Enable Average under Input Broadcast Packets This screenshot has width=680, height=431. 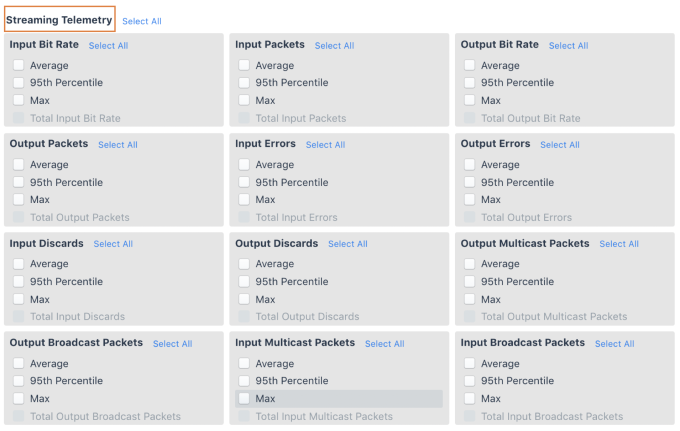(x=470, y=364)
